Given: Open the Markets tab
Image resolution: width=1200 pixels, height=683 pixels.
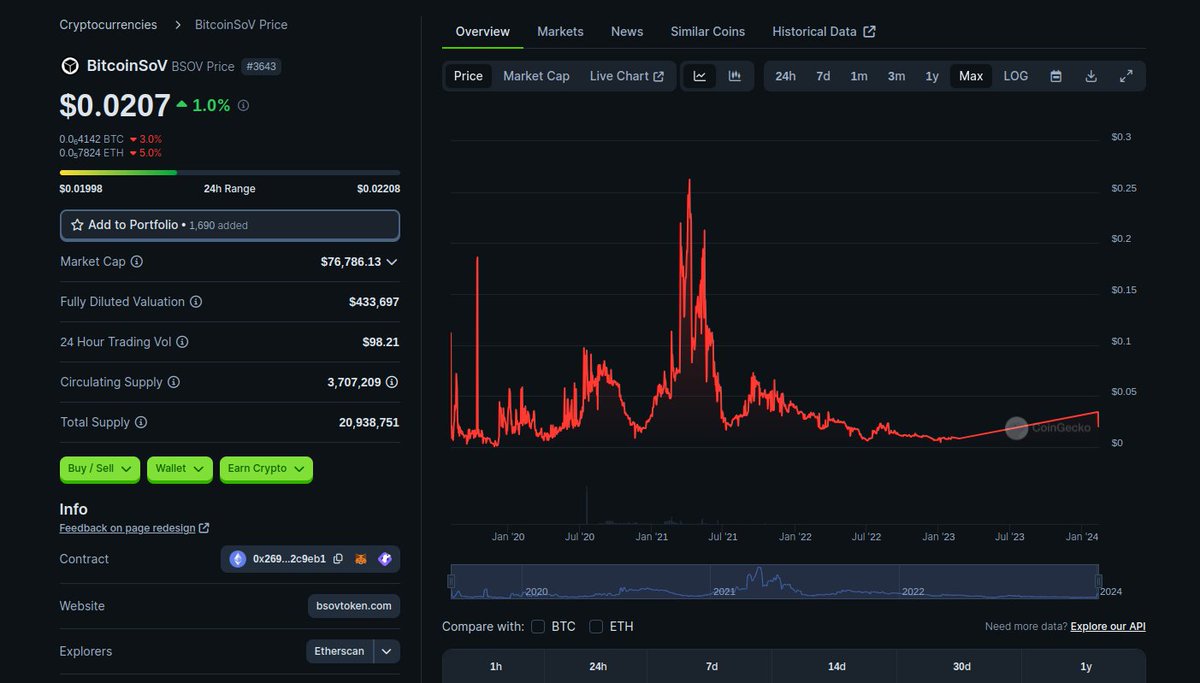Looking at the screenshot, I should pos(560,31).
